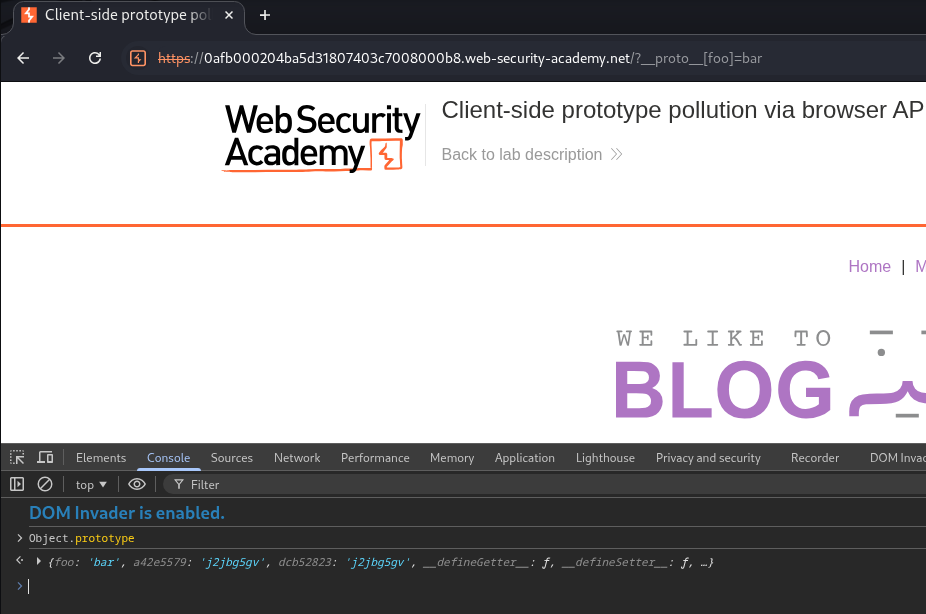
Task: Toggle the device toolbar icon
Action: point(45,458)
